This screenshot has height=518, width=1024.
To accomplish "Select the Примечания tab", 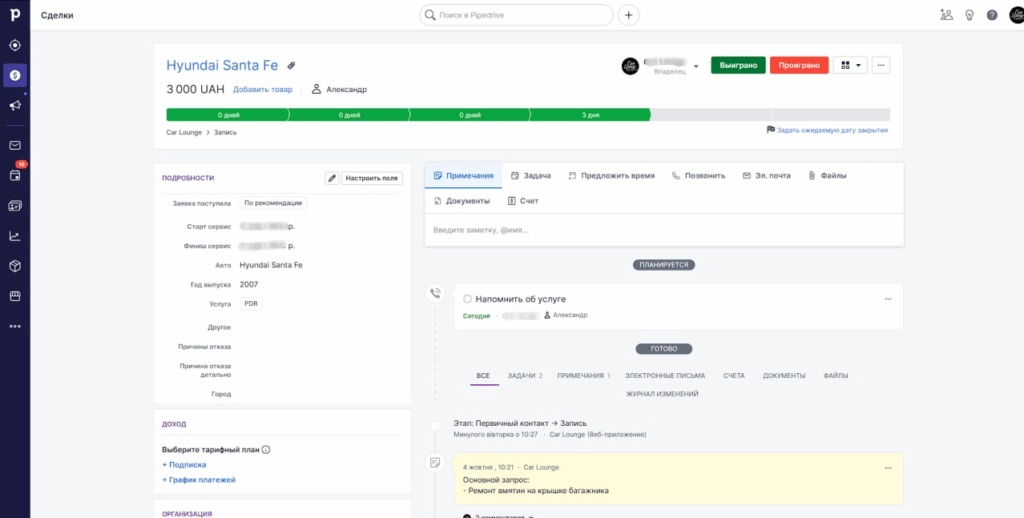I will coord(463,176).
